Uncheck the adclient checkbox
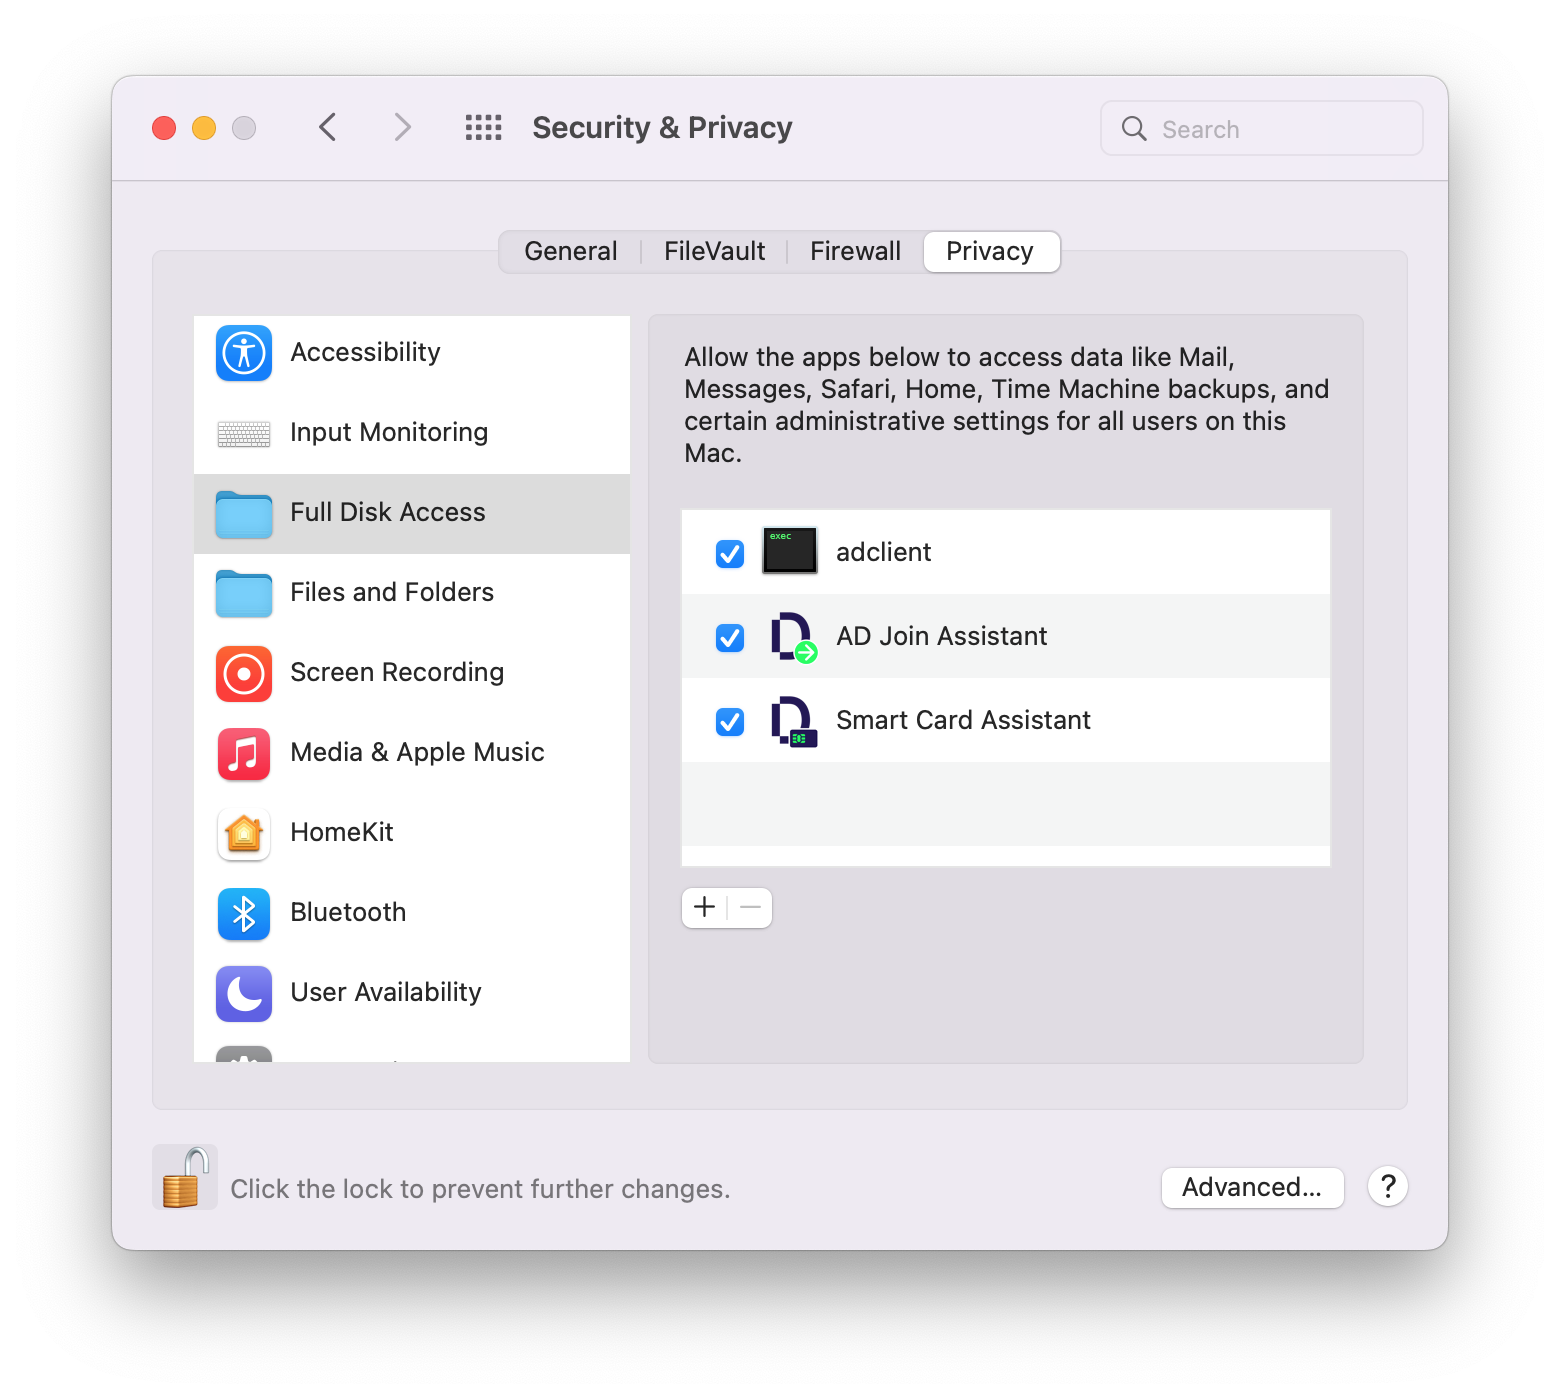 point(730,553)
